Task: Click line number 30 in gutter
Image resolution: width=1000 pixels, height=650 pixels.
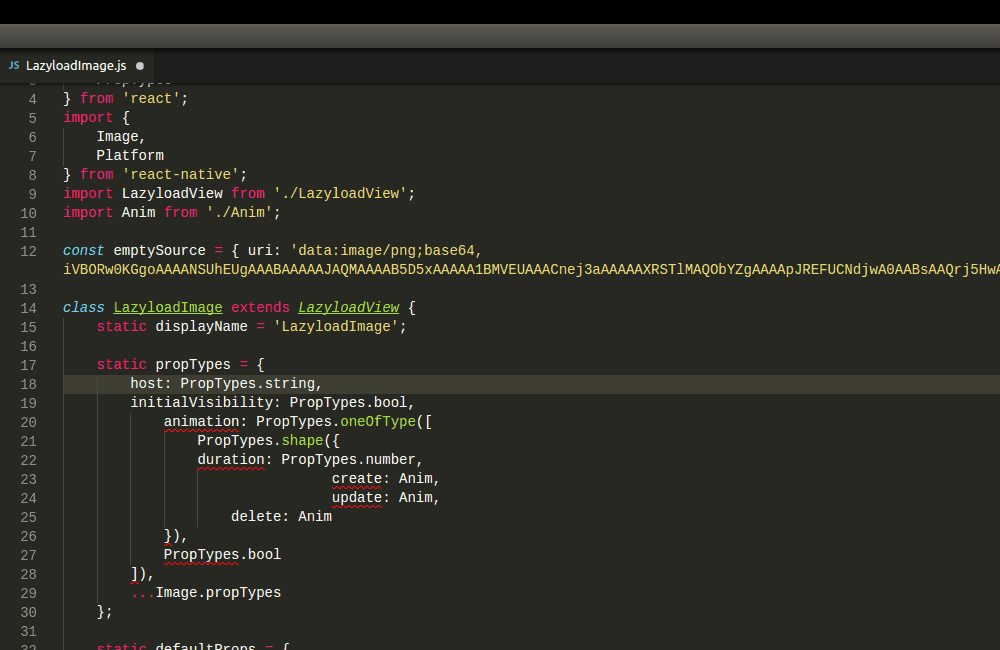Action: 29,612
